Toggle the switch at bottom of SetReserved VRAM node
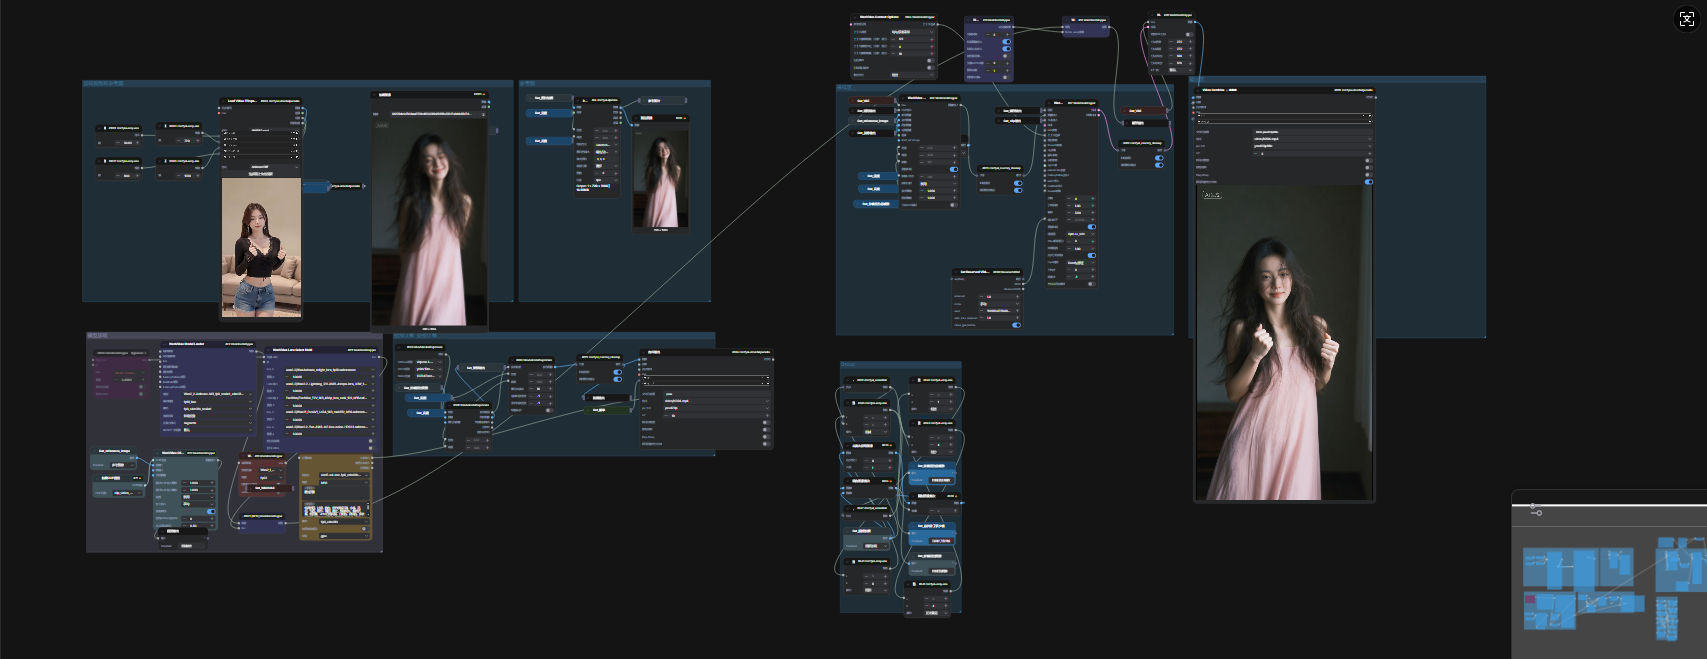The width and height of the screenshot is (1707, 659). click(x=1016, y=325)
